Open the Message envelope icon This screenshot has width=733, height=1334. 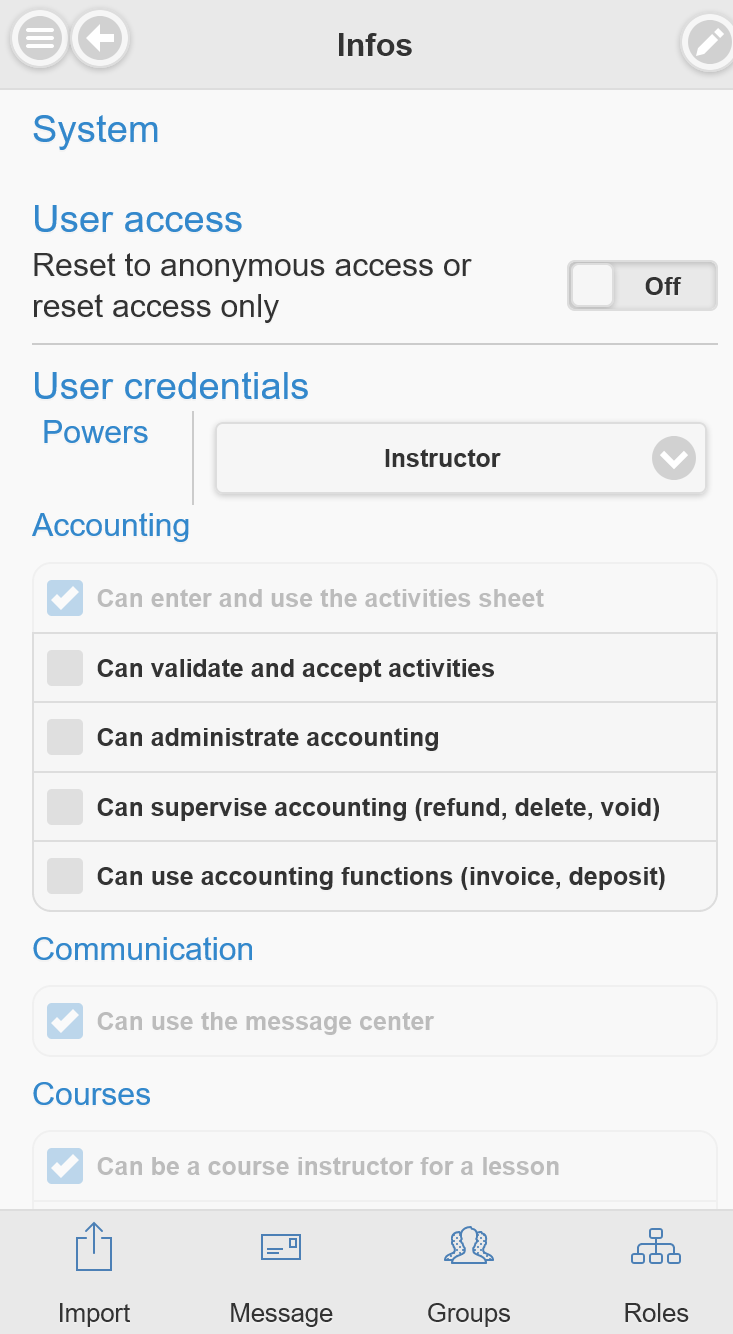281,1247
